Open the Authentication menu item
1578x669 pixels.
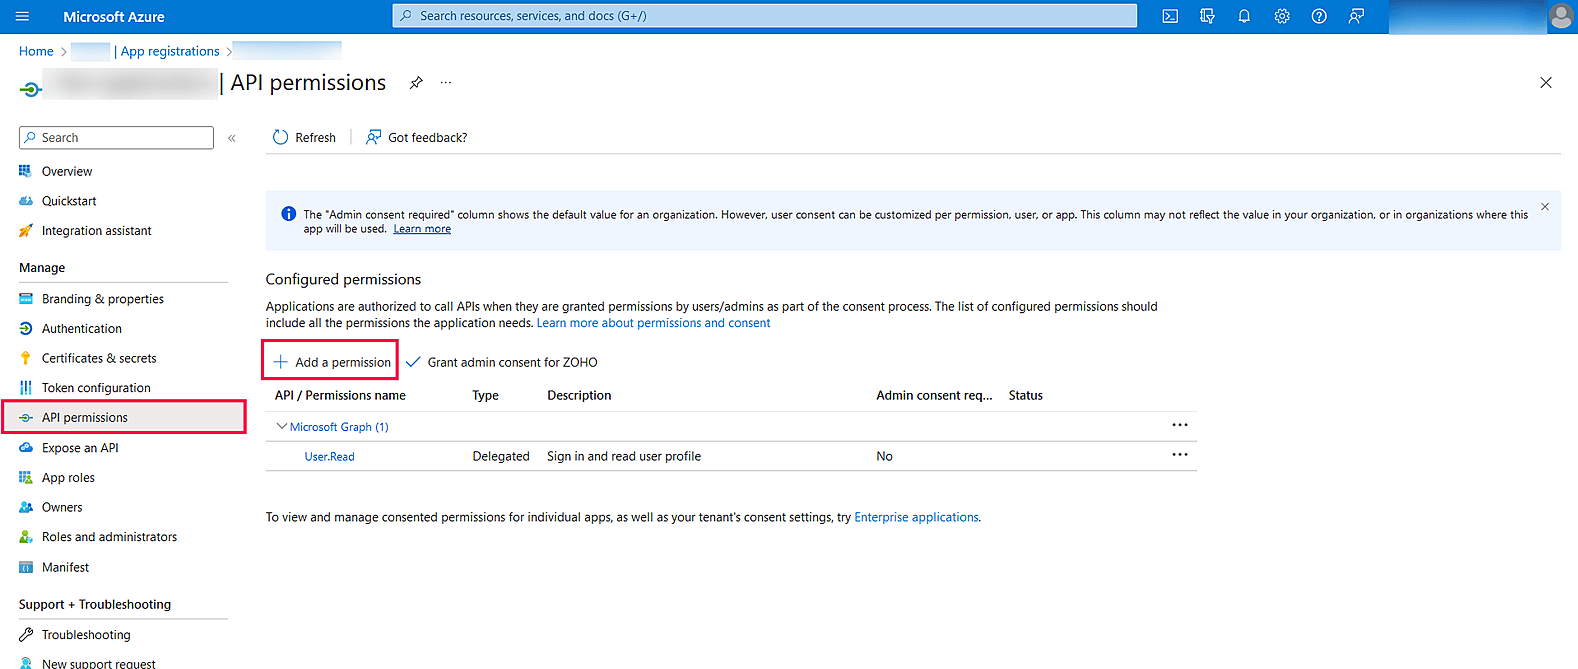click(x=82, y=329)
